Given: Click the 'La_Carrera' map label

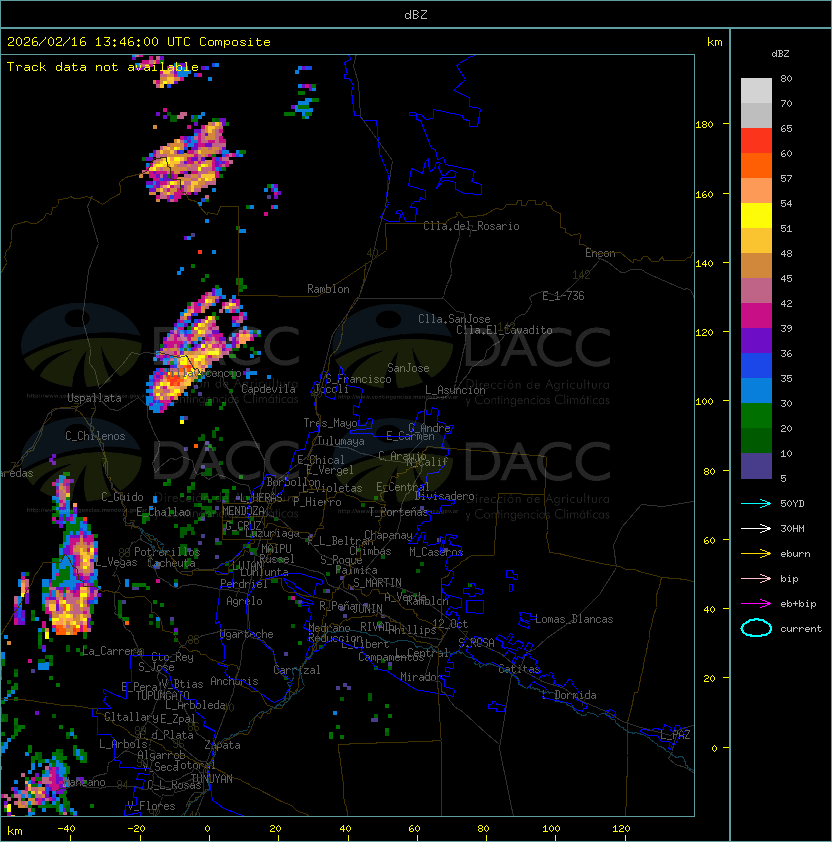Looking at the screenshot, I should click(x=112, y=651).
